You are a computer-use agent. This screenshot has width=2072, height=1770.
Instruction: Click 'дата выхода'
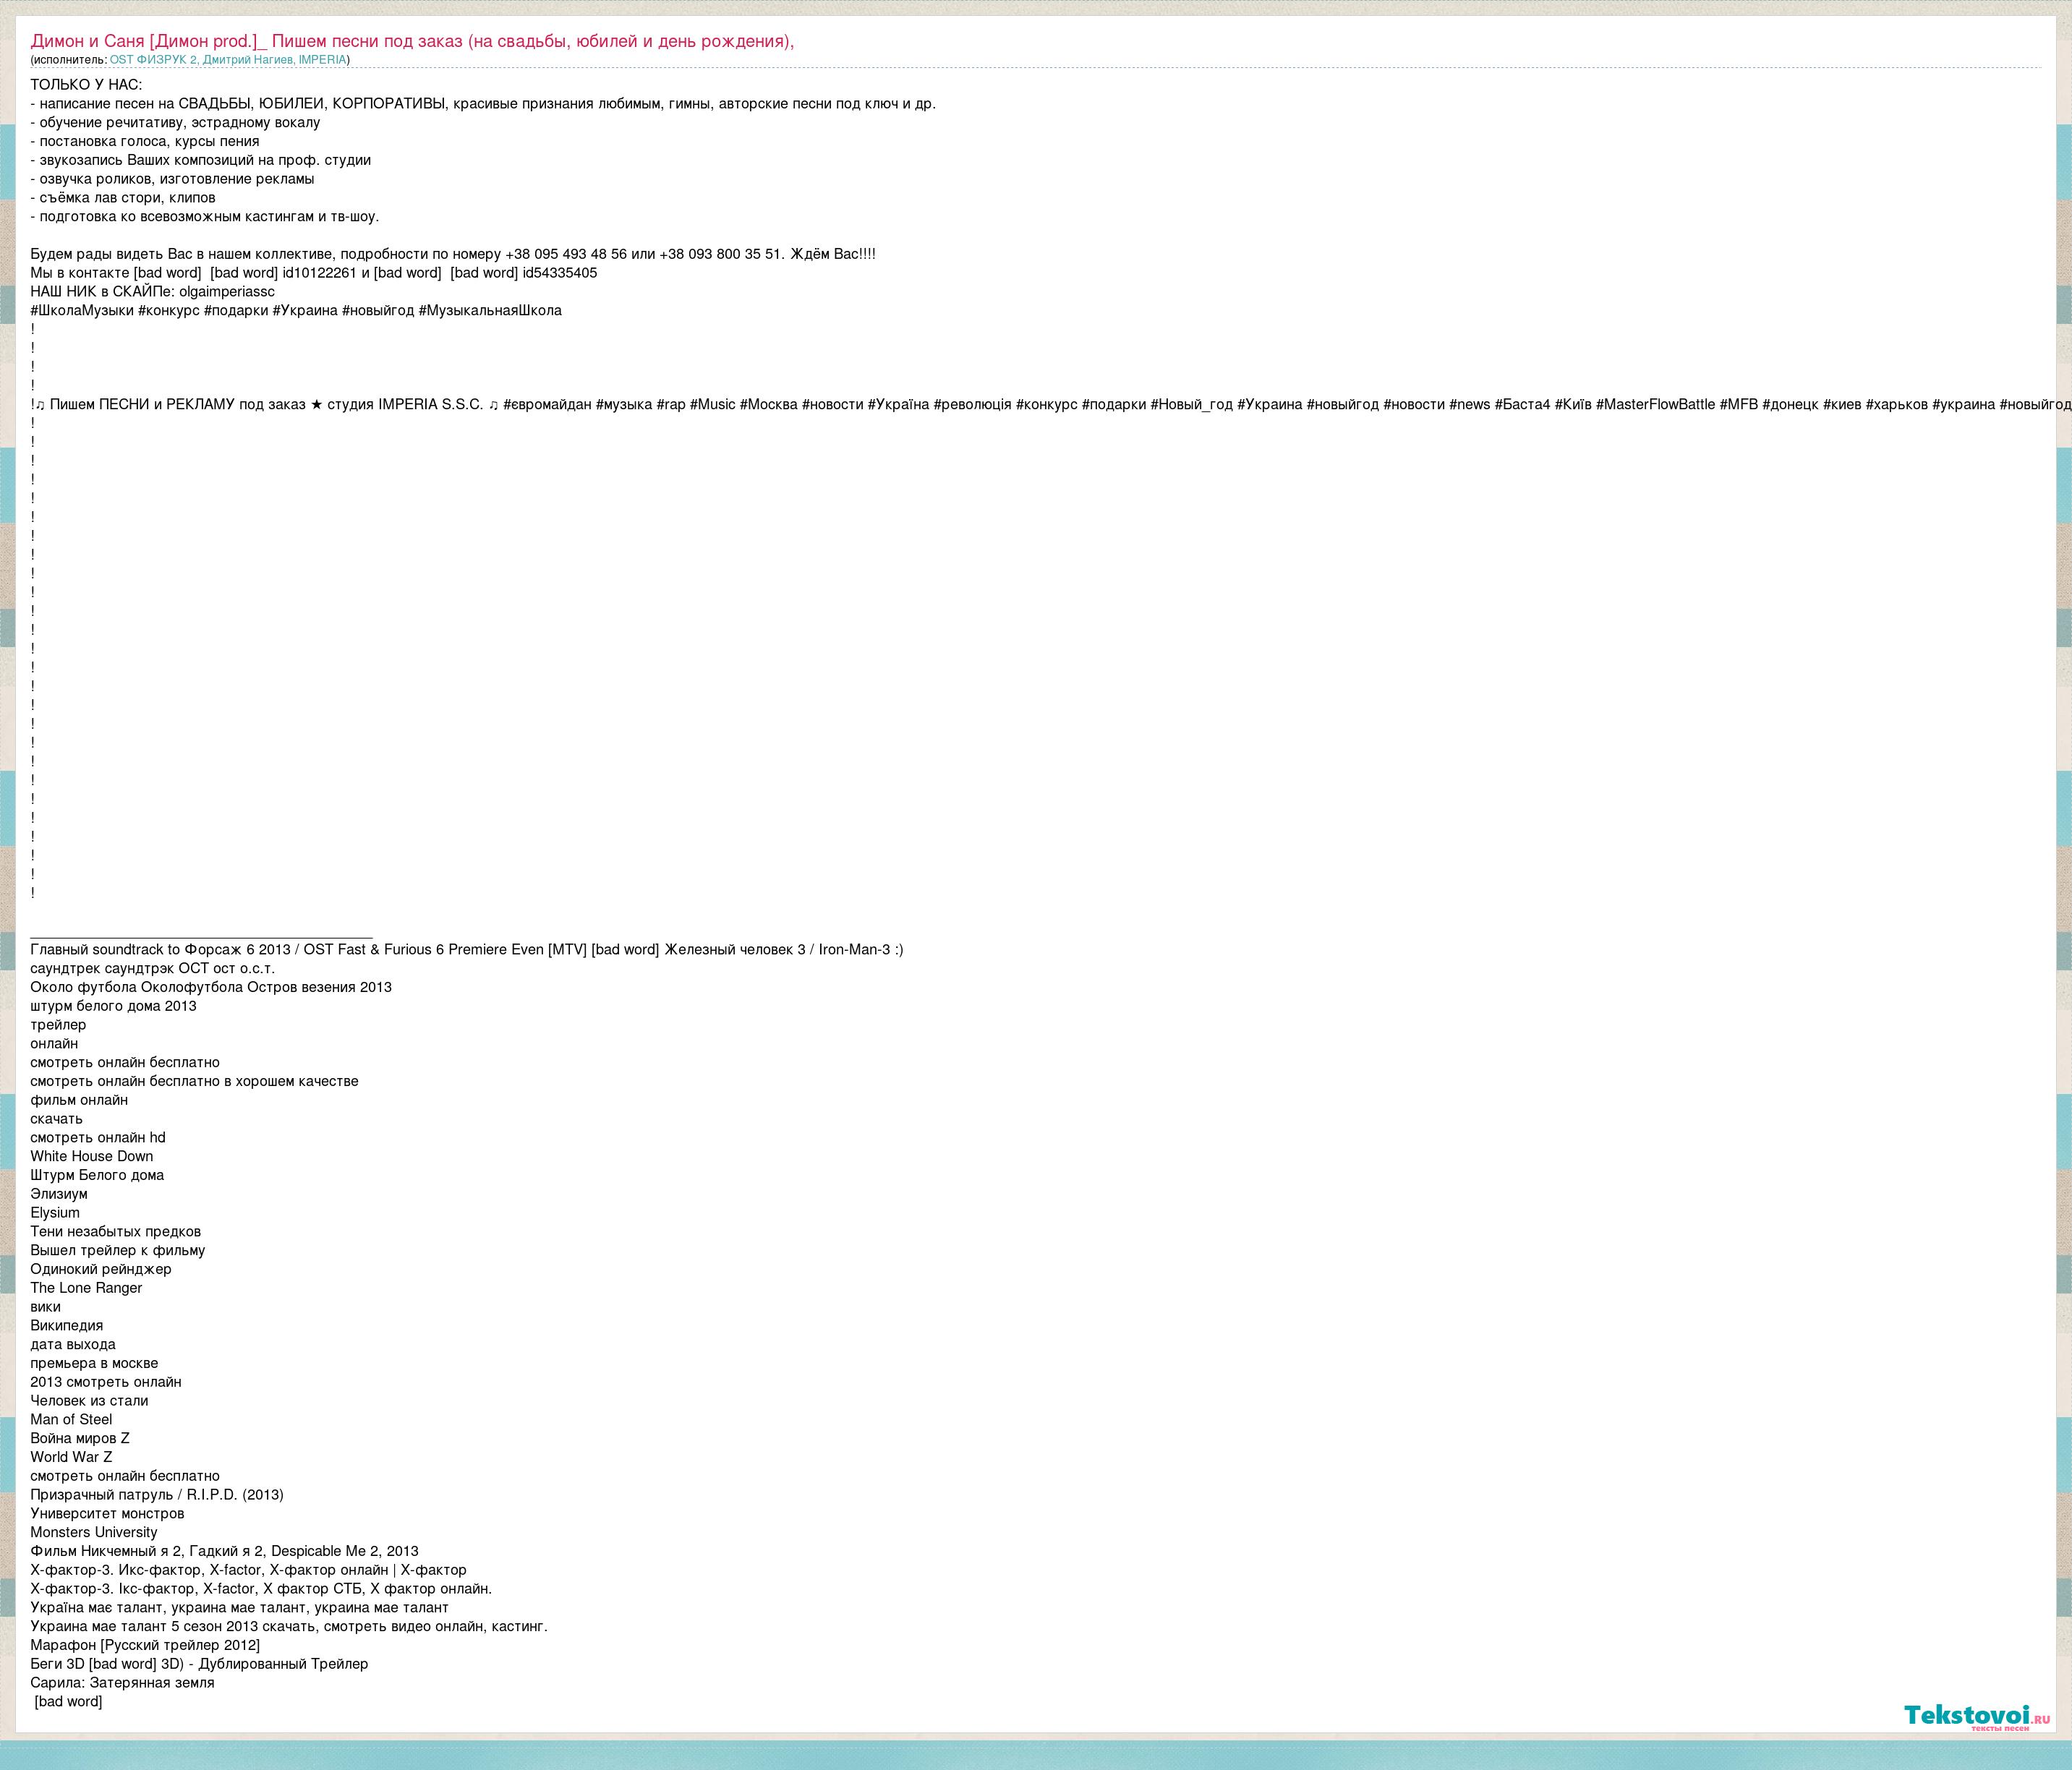(x=73, y=1345)
